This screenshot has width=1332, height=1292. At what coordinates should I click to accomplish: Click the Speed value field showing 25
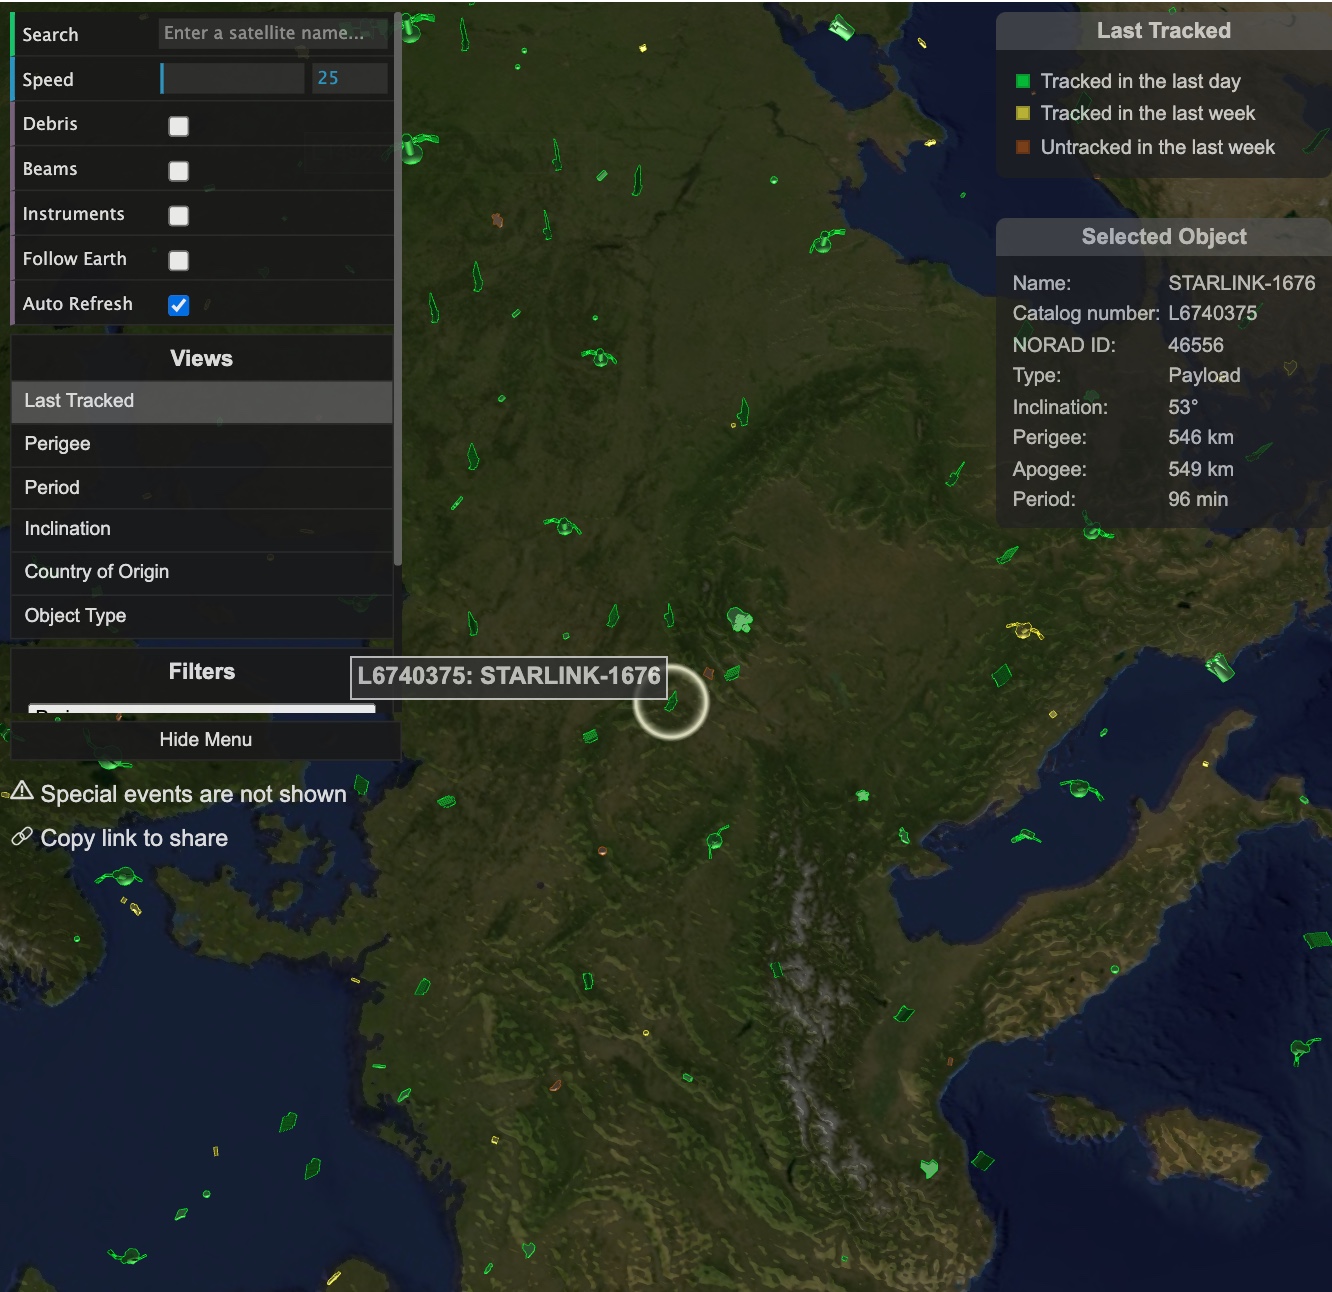tap(350, 78)
